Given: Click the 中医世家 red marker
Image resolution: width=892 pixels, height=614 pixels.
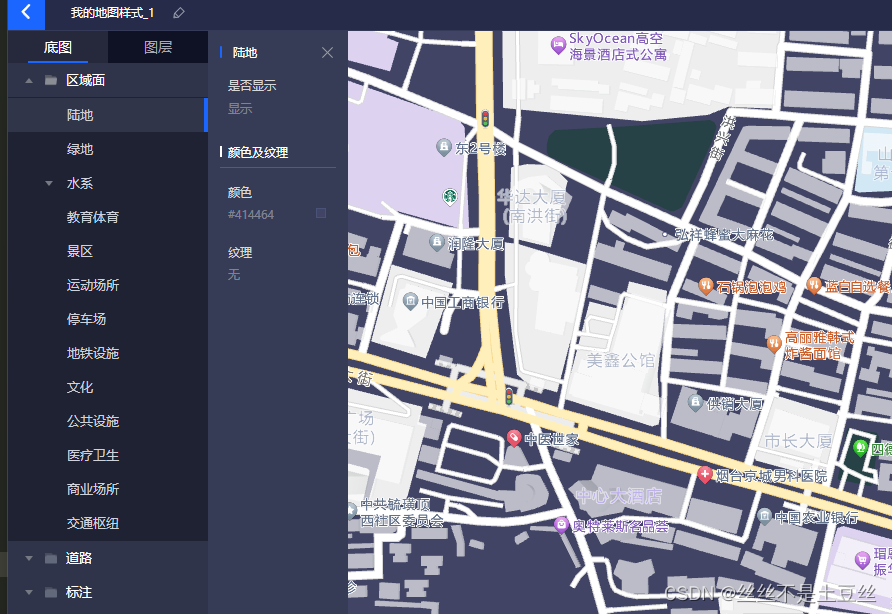Looking at the screenshot, I should pyautogui.click(x=514, y=438).
